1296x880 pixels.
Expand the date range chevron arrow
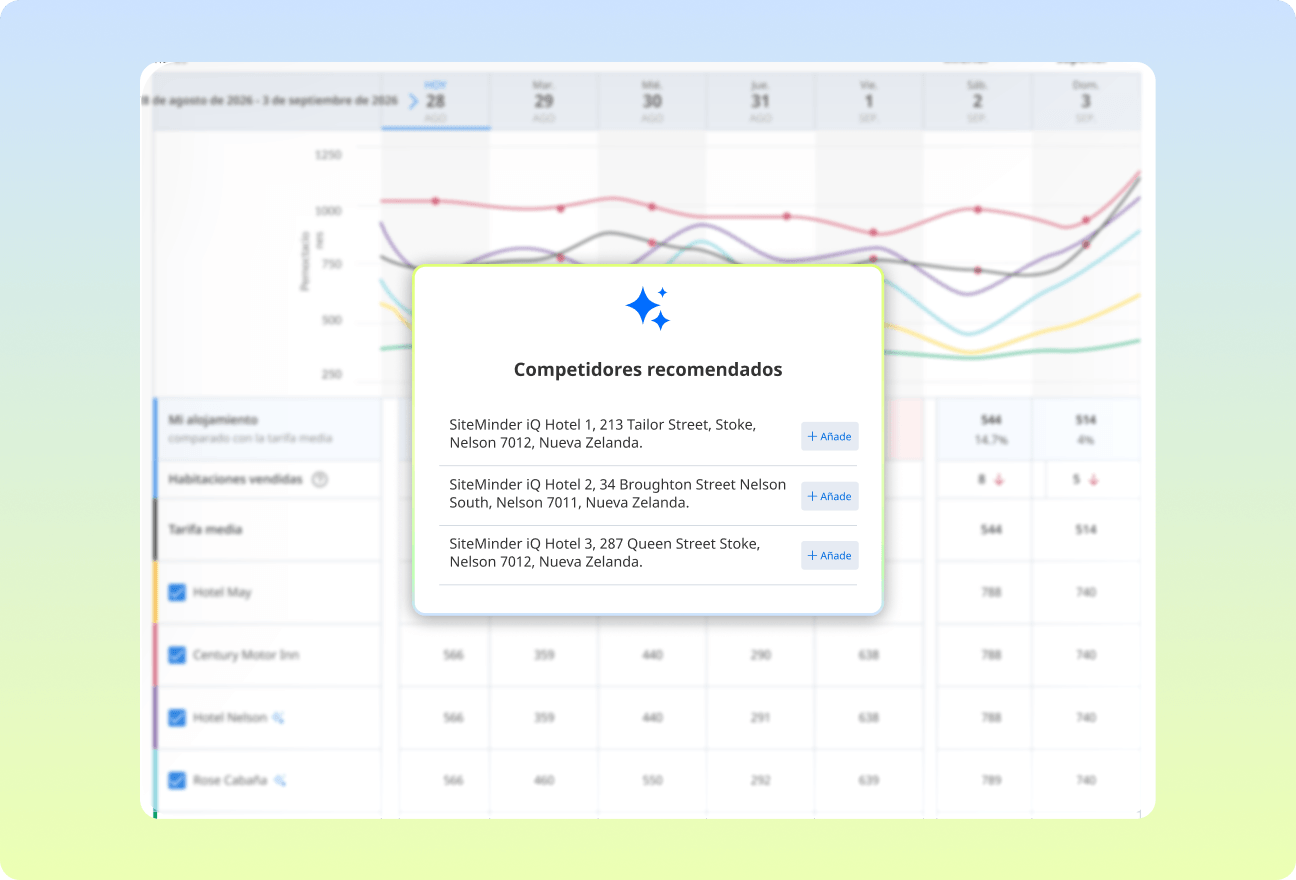pyautogui.click(x=413, y=101)
